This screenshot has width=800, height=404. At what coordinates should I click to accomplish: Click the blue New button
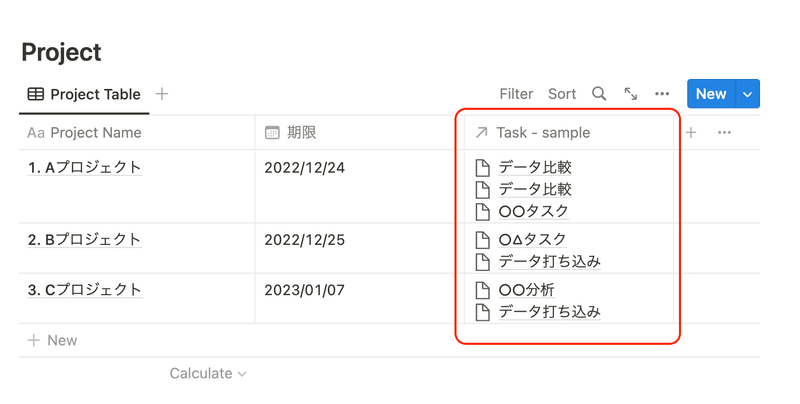pos(711,94)
